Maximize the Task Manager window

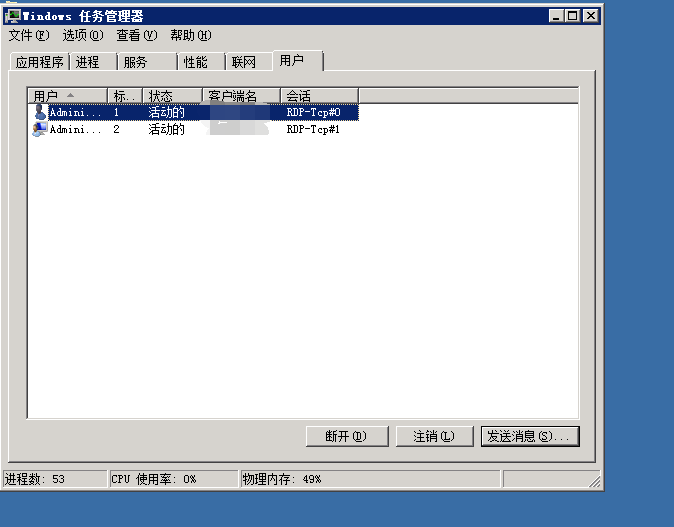coord(573,16)
